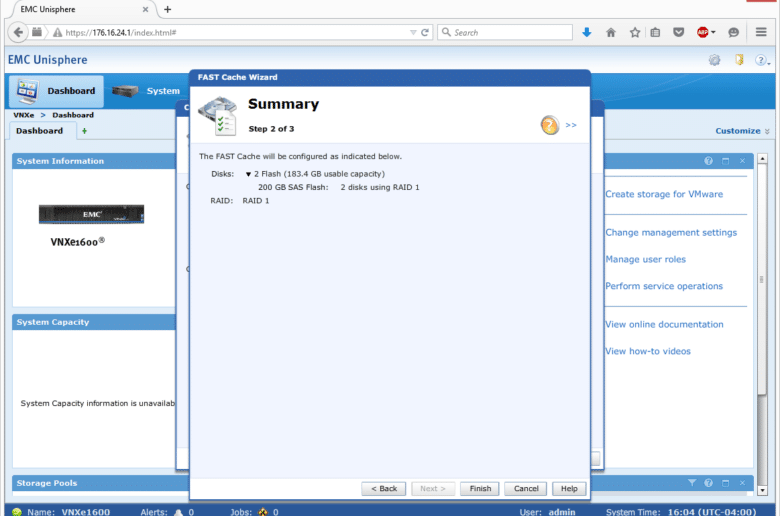Screen dimensions: 780x516
Task: Go to the browser home page icon
Action: click(611, 32)
